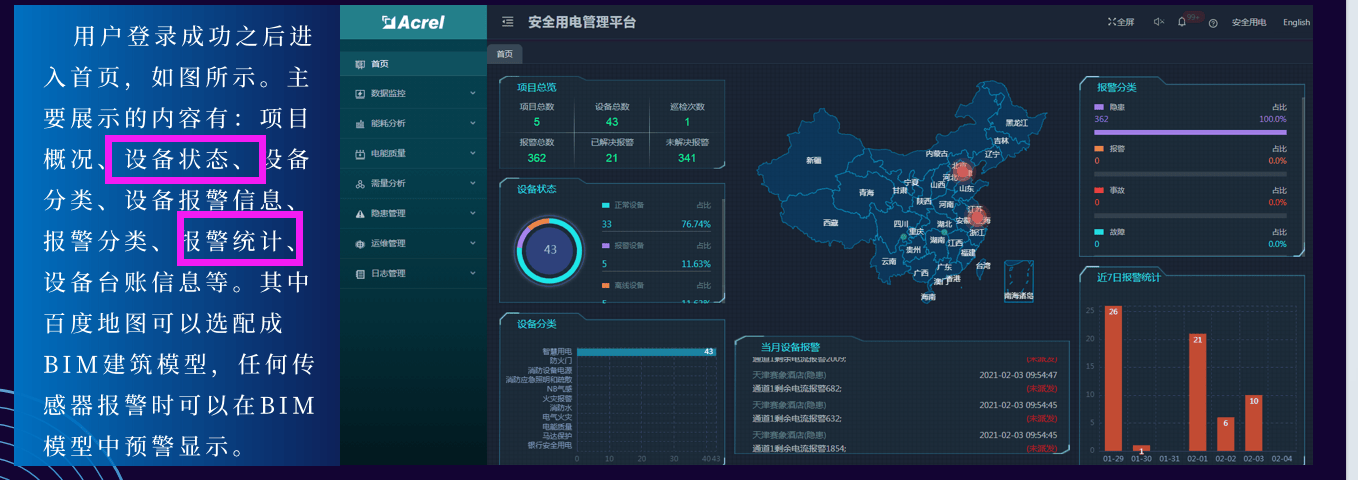Switch the interface language to English

(x=1296, y=22)
